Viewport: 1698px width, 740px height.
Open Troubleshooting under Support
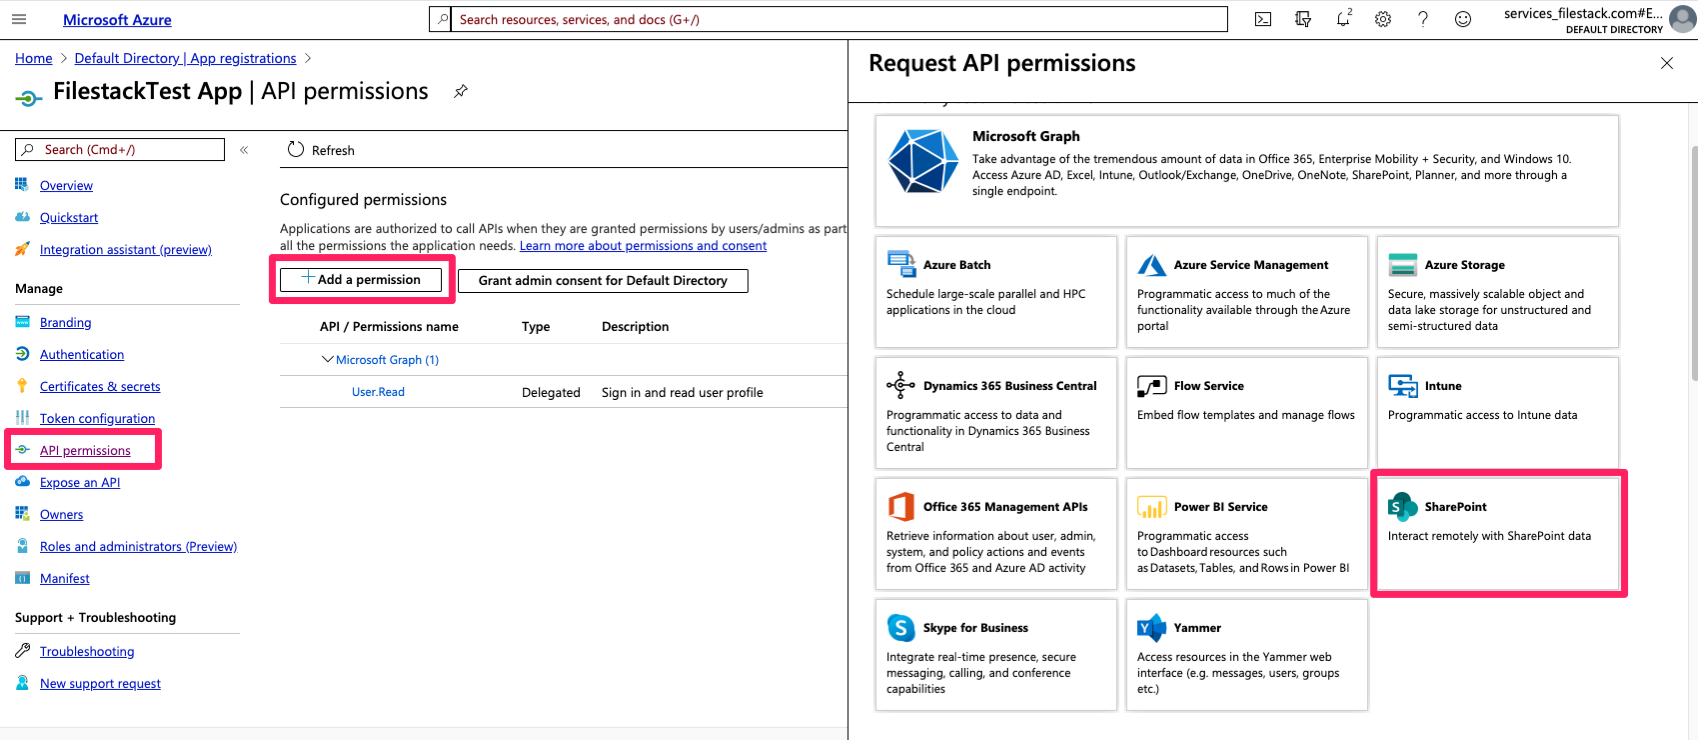click(x=87, y=652)
